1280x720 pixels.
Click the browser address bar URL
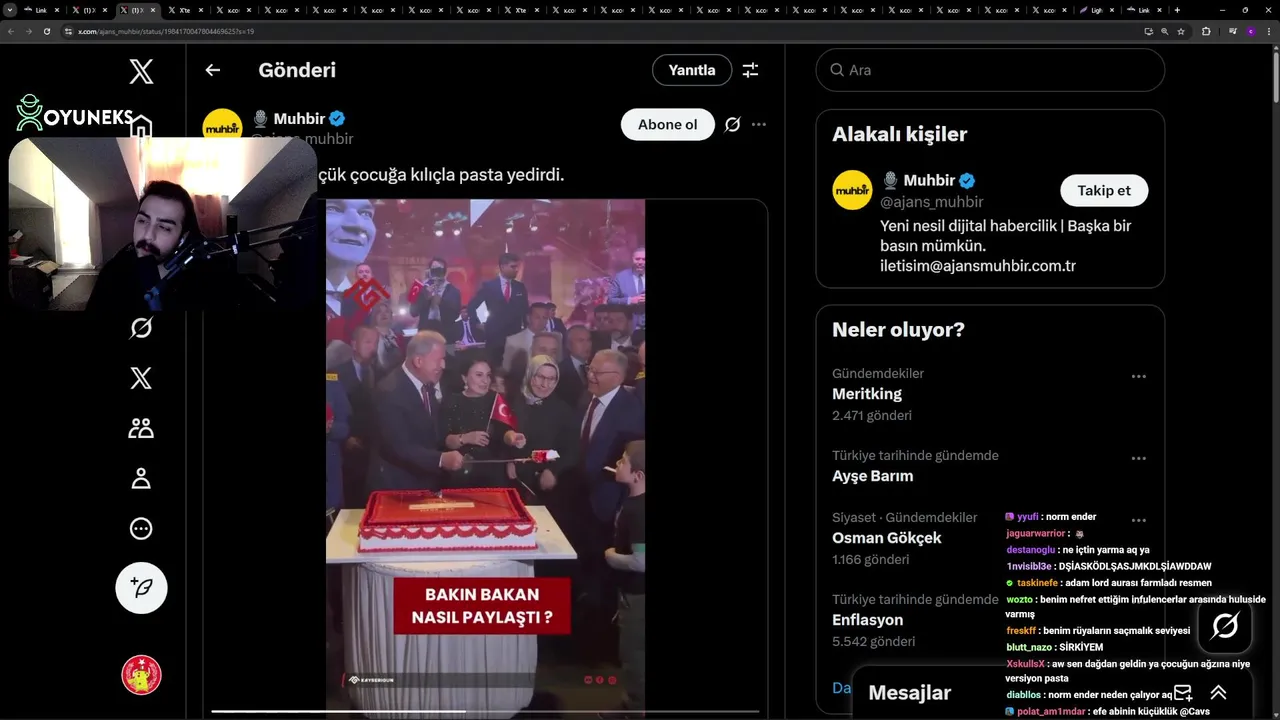166,31
